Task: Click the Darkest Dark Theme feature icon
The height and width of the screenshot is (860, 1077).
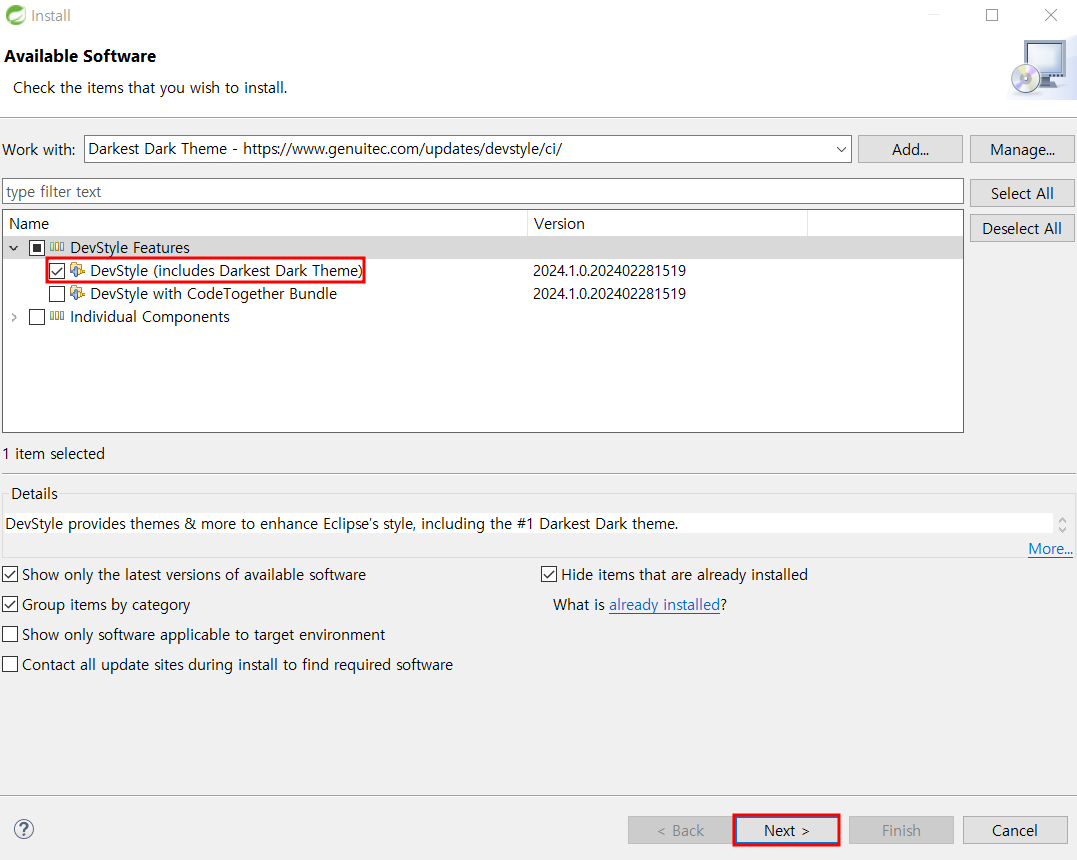Action: 78,270
